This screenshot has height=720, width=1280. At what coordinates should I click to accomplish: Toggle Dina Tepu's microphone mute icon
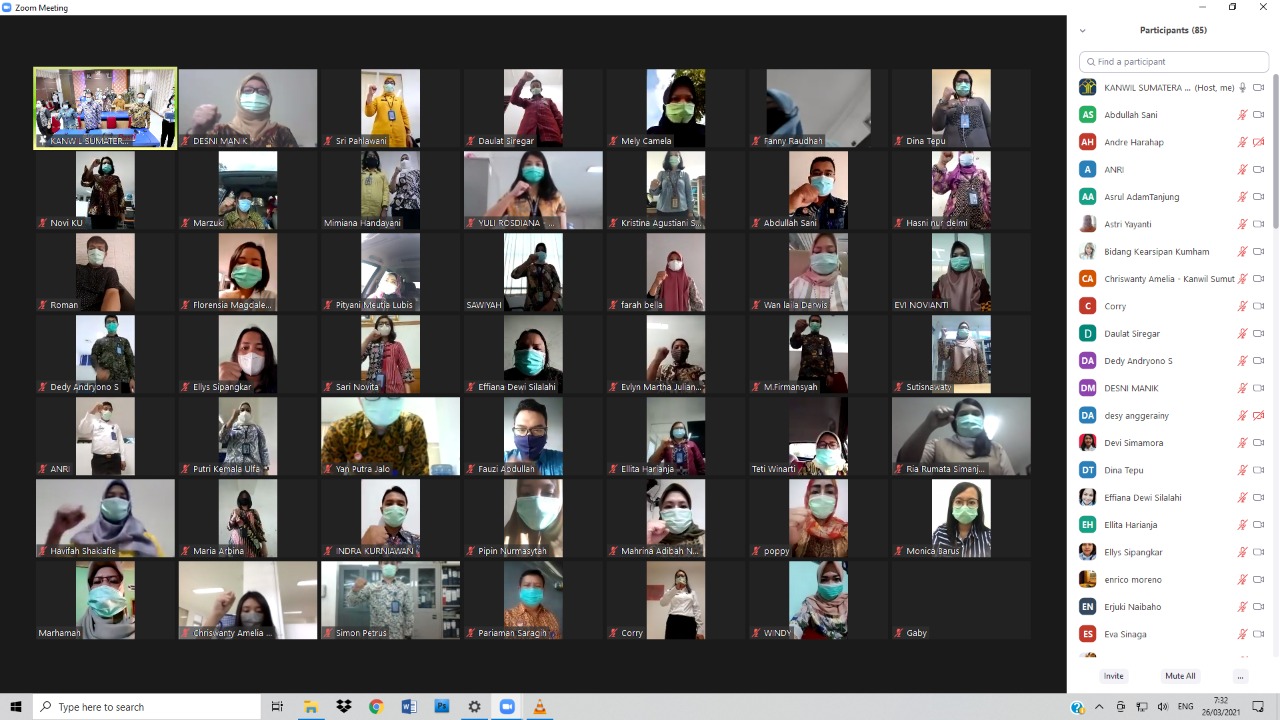pos(1242,470)
